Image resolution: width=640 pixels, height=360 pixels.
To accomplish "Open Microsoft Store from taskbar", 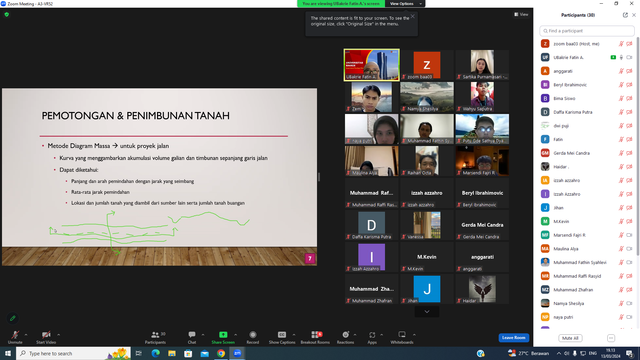I will pyautogui.click(x=188, y=353).
